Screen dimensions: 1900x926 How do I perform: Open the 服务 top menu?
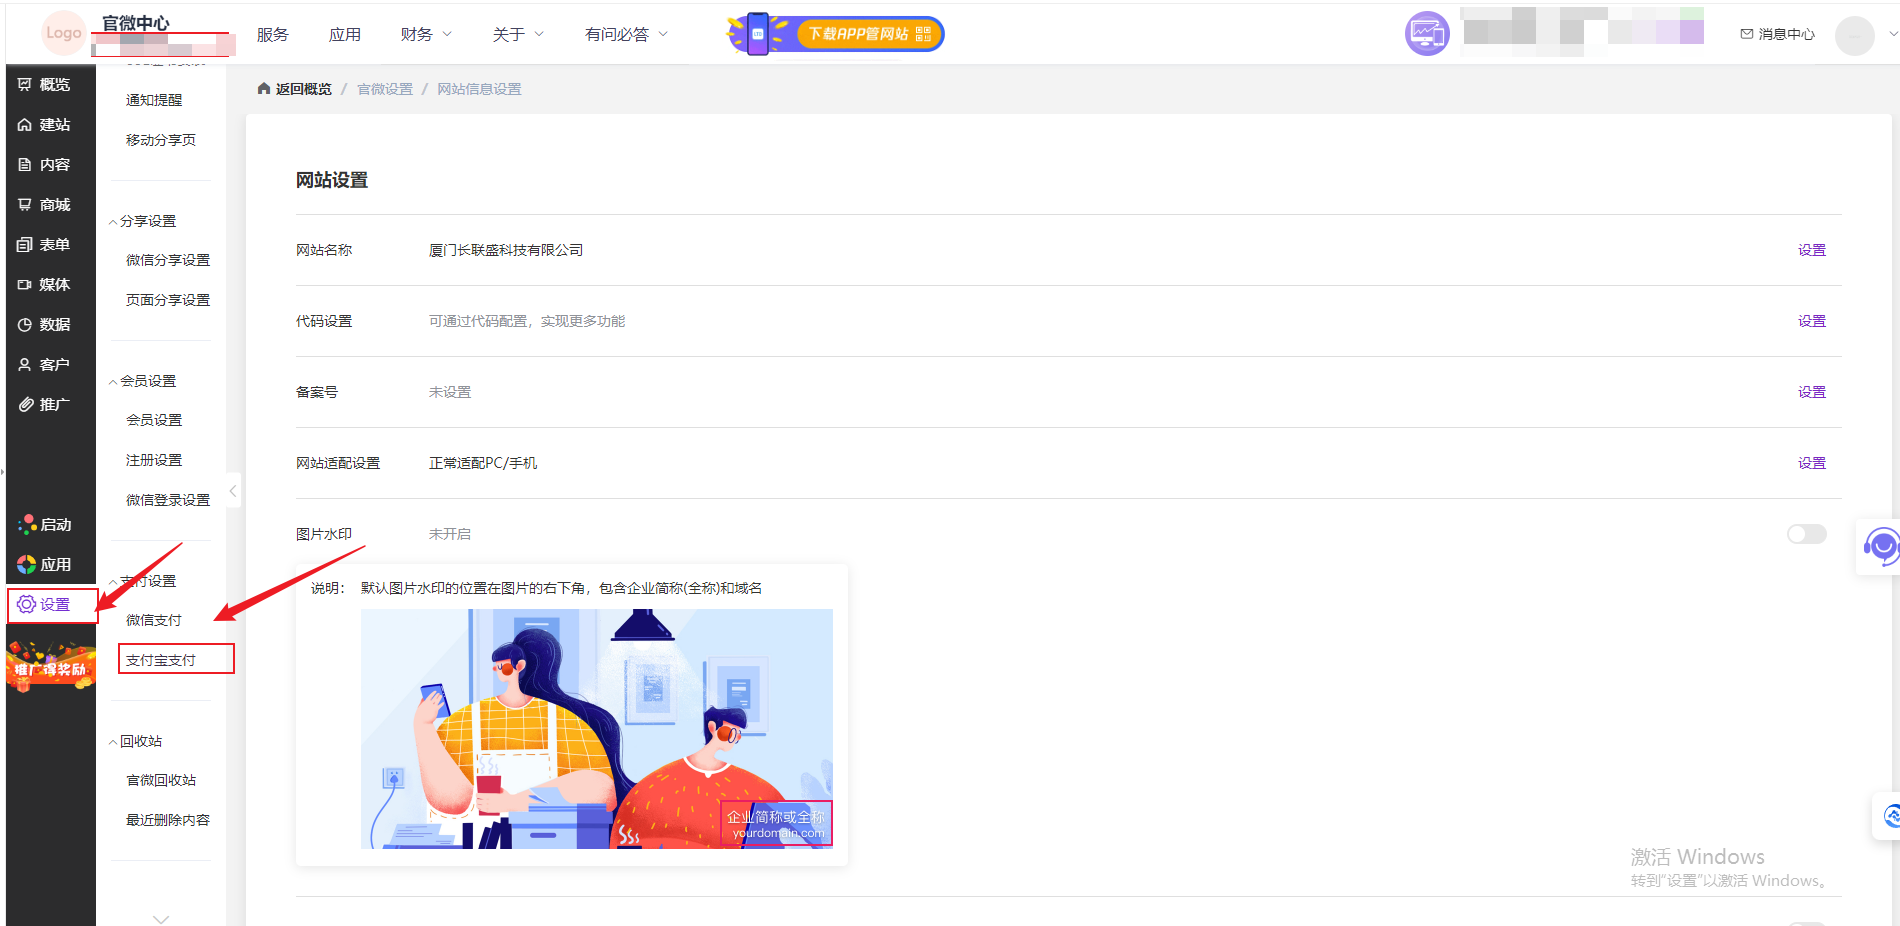[273, 35]
